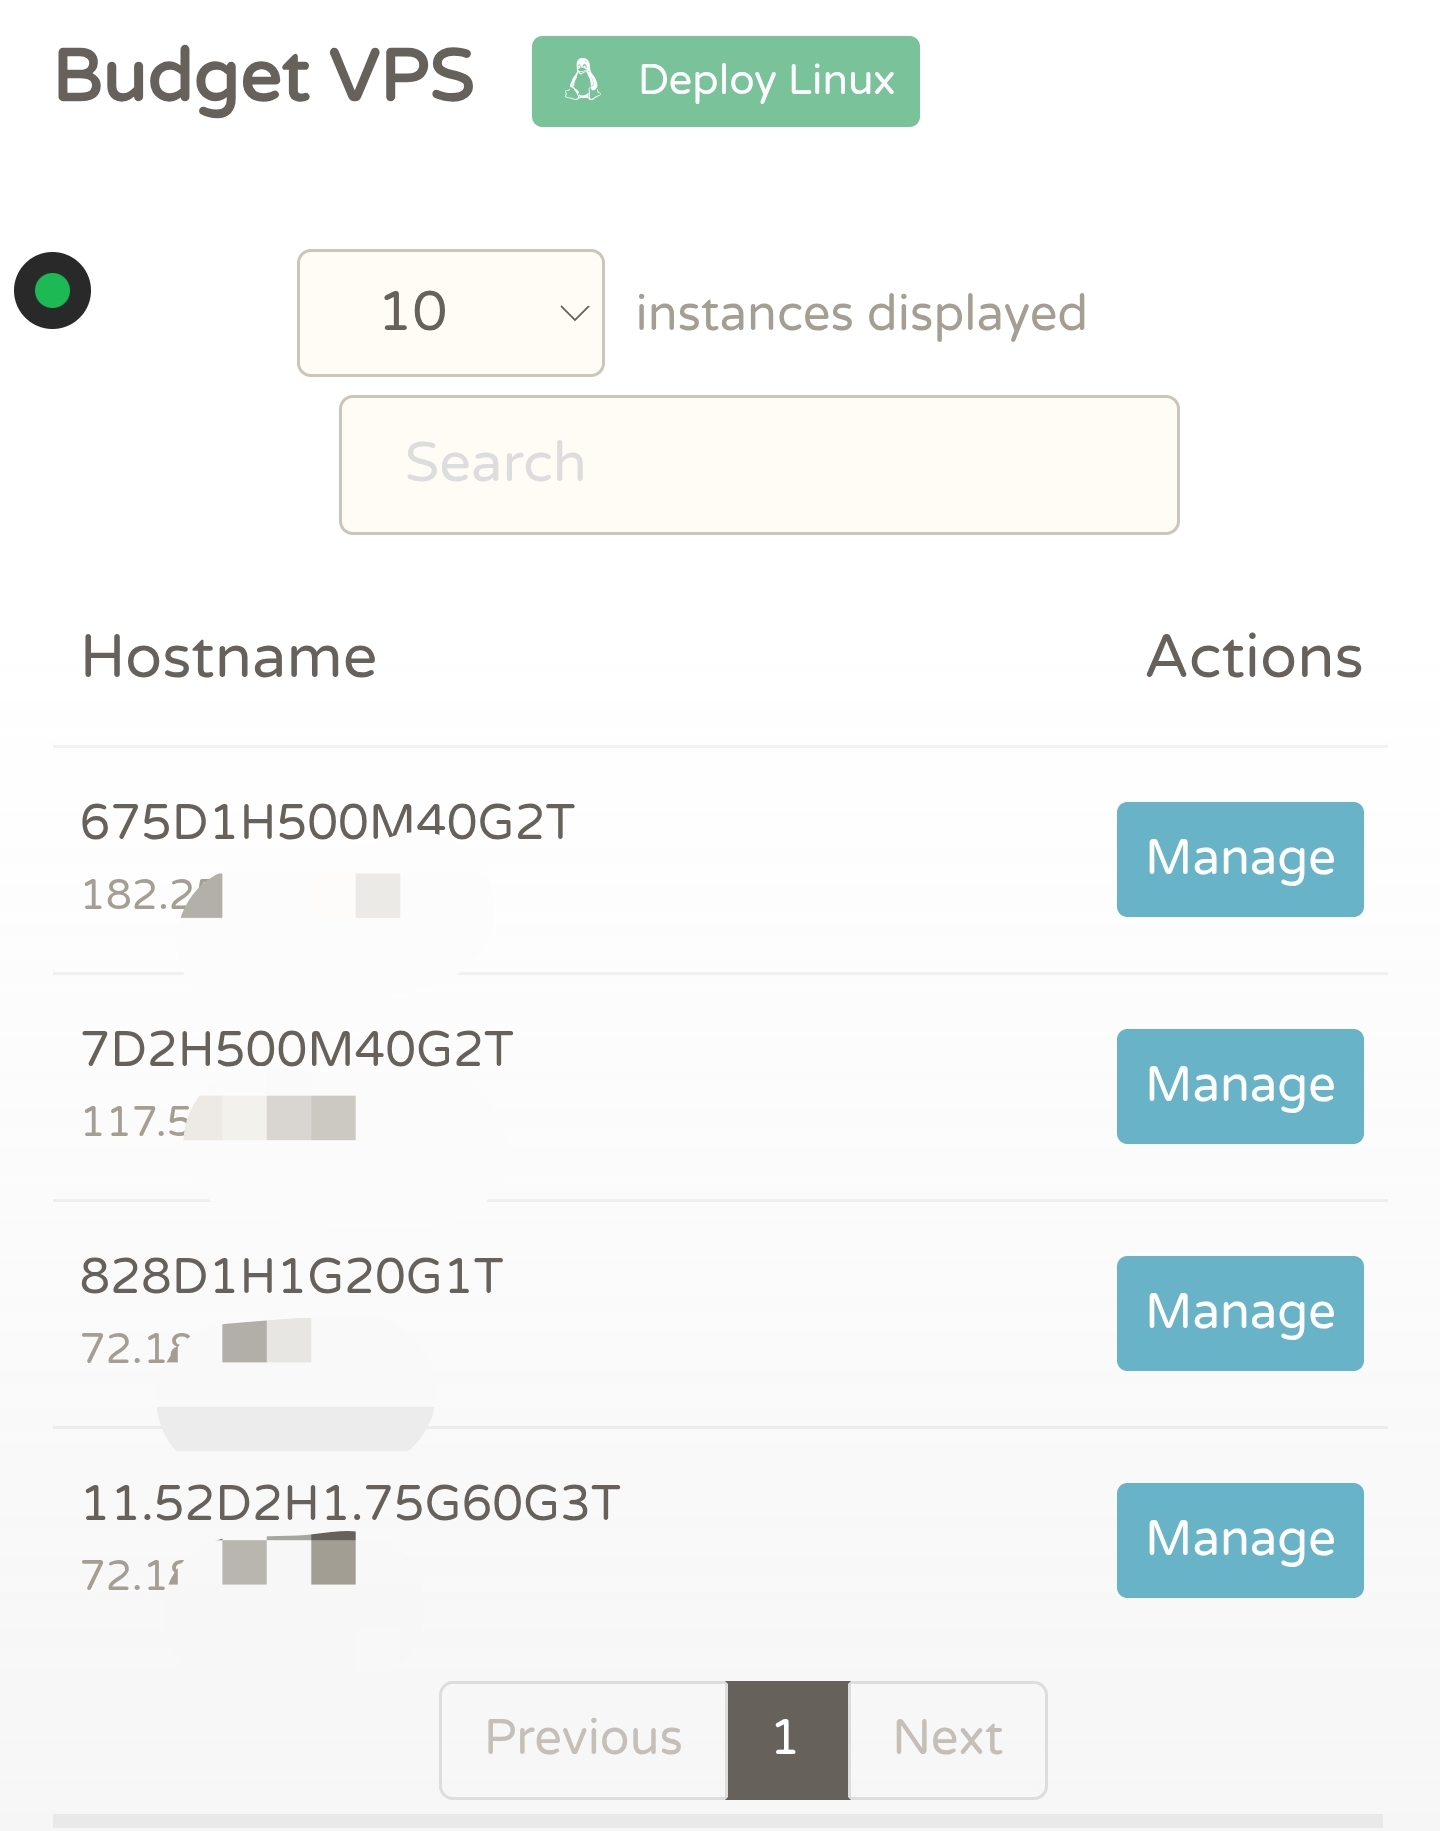Manage the 11.52D2H1.75G60G3T instance

tap(1240, 1540)
